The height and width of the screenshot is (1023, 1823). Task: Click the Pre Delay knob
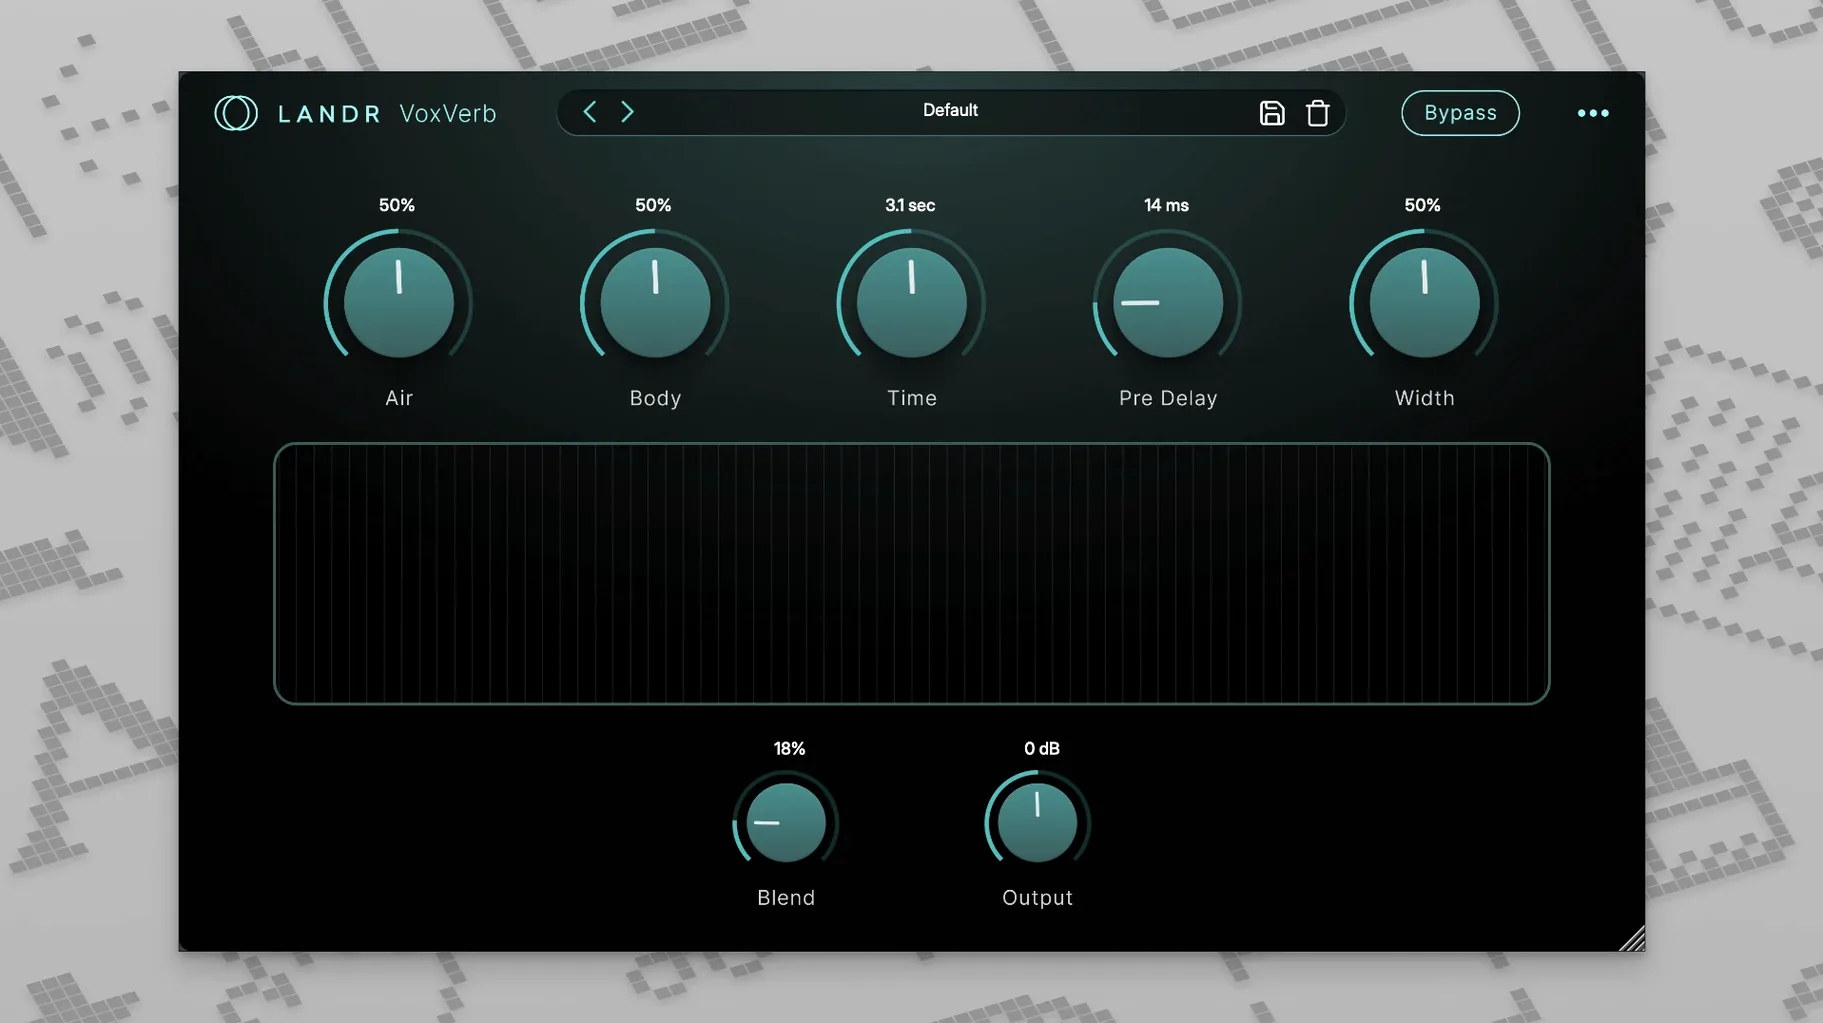coord(1167,302)
